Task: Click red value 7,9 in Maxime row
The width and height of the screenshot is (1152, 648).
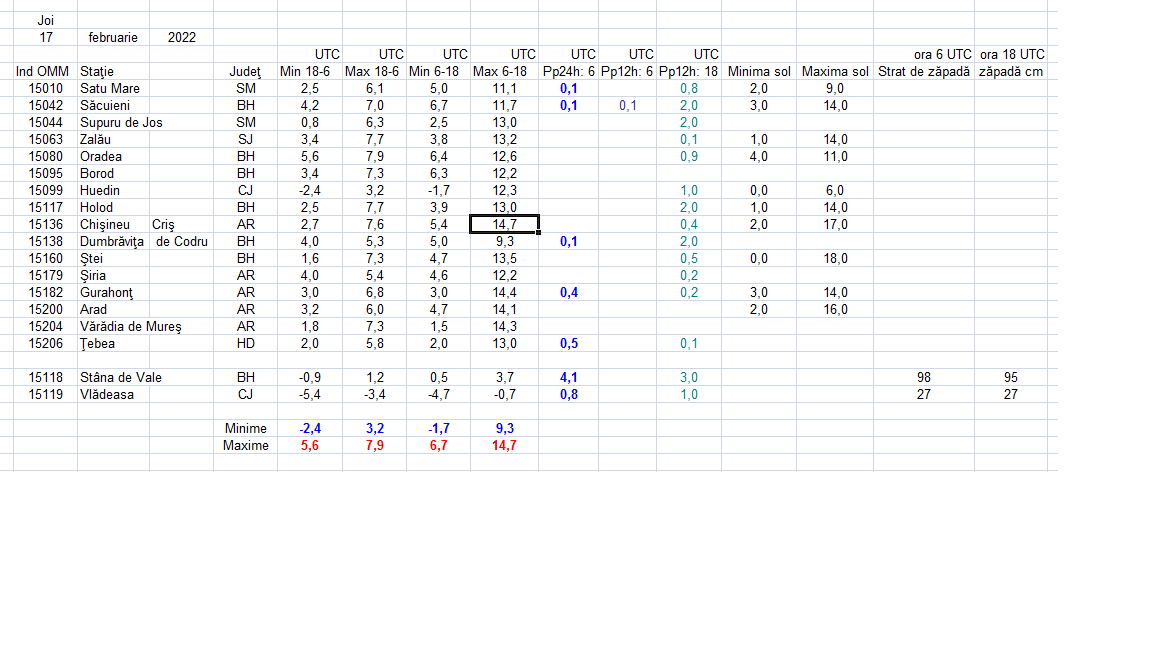Action: pyautogui.click(x=375, y=445)
